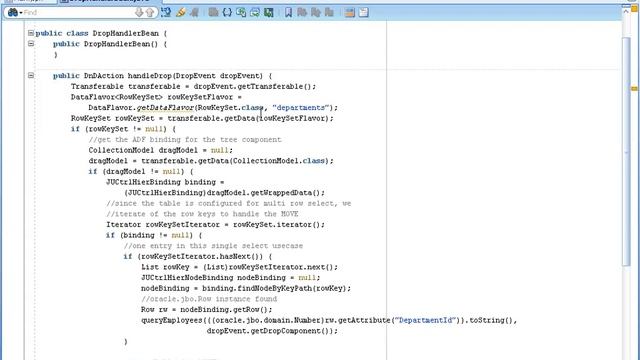Screen dimensions: 640x360
Task: Click the greyed icon after the highlighter
Action: pyautogui.click(x=194, y=13)
